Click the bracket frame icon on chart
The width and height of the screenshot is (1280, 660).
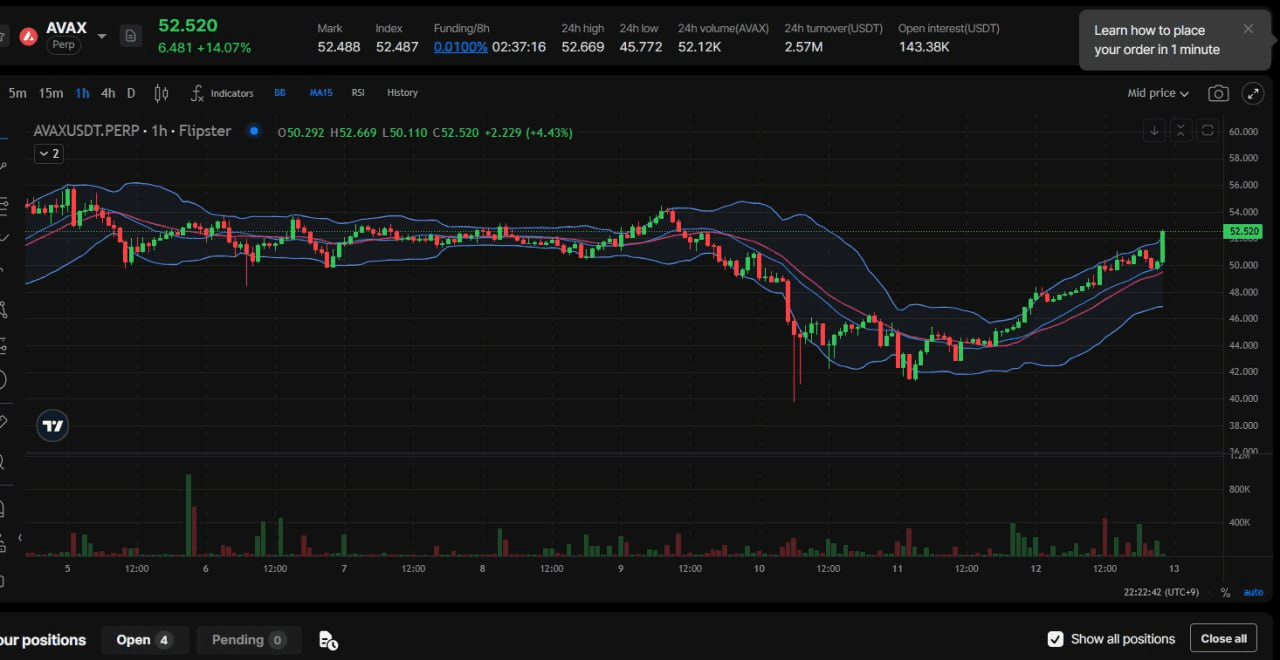click(x=1207, y=131)
